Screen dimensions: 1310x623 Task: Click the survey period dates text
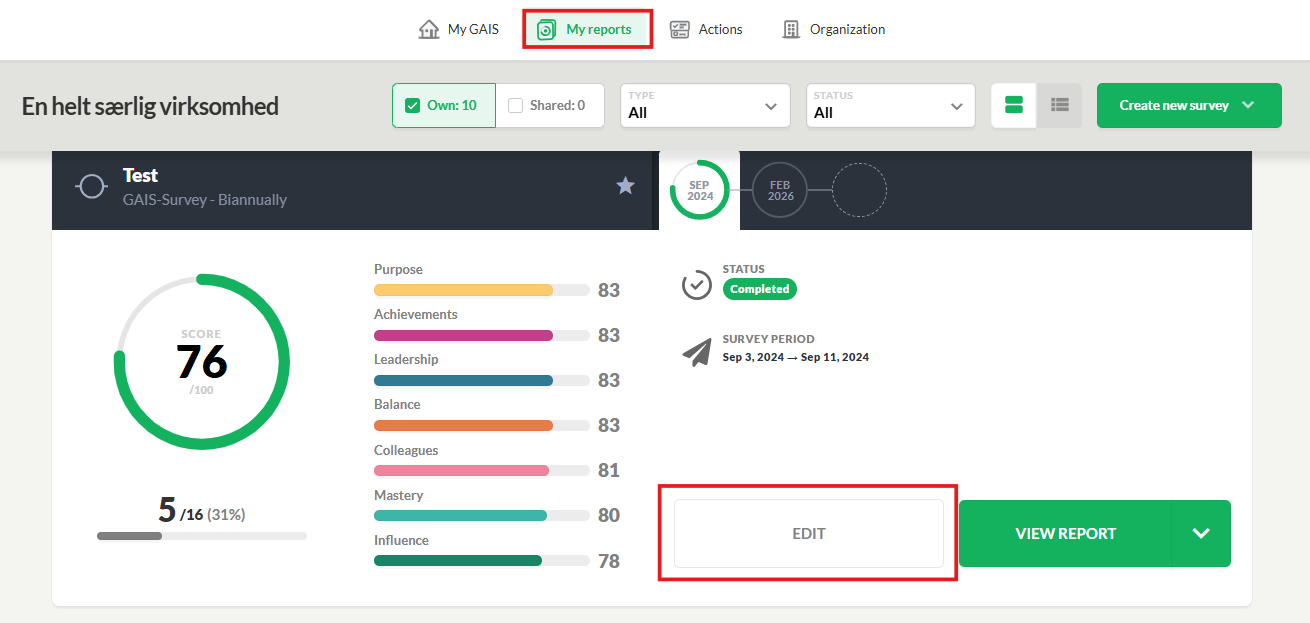[796, 357]
